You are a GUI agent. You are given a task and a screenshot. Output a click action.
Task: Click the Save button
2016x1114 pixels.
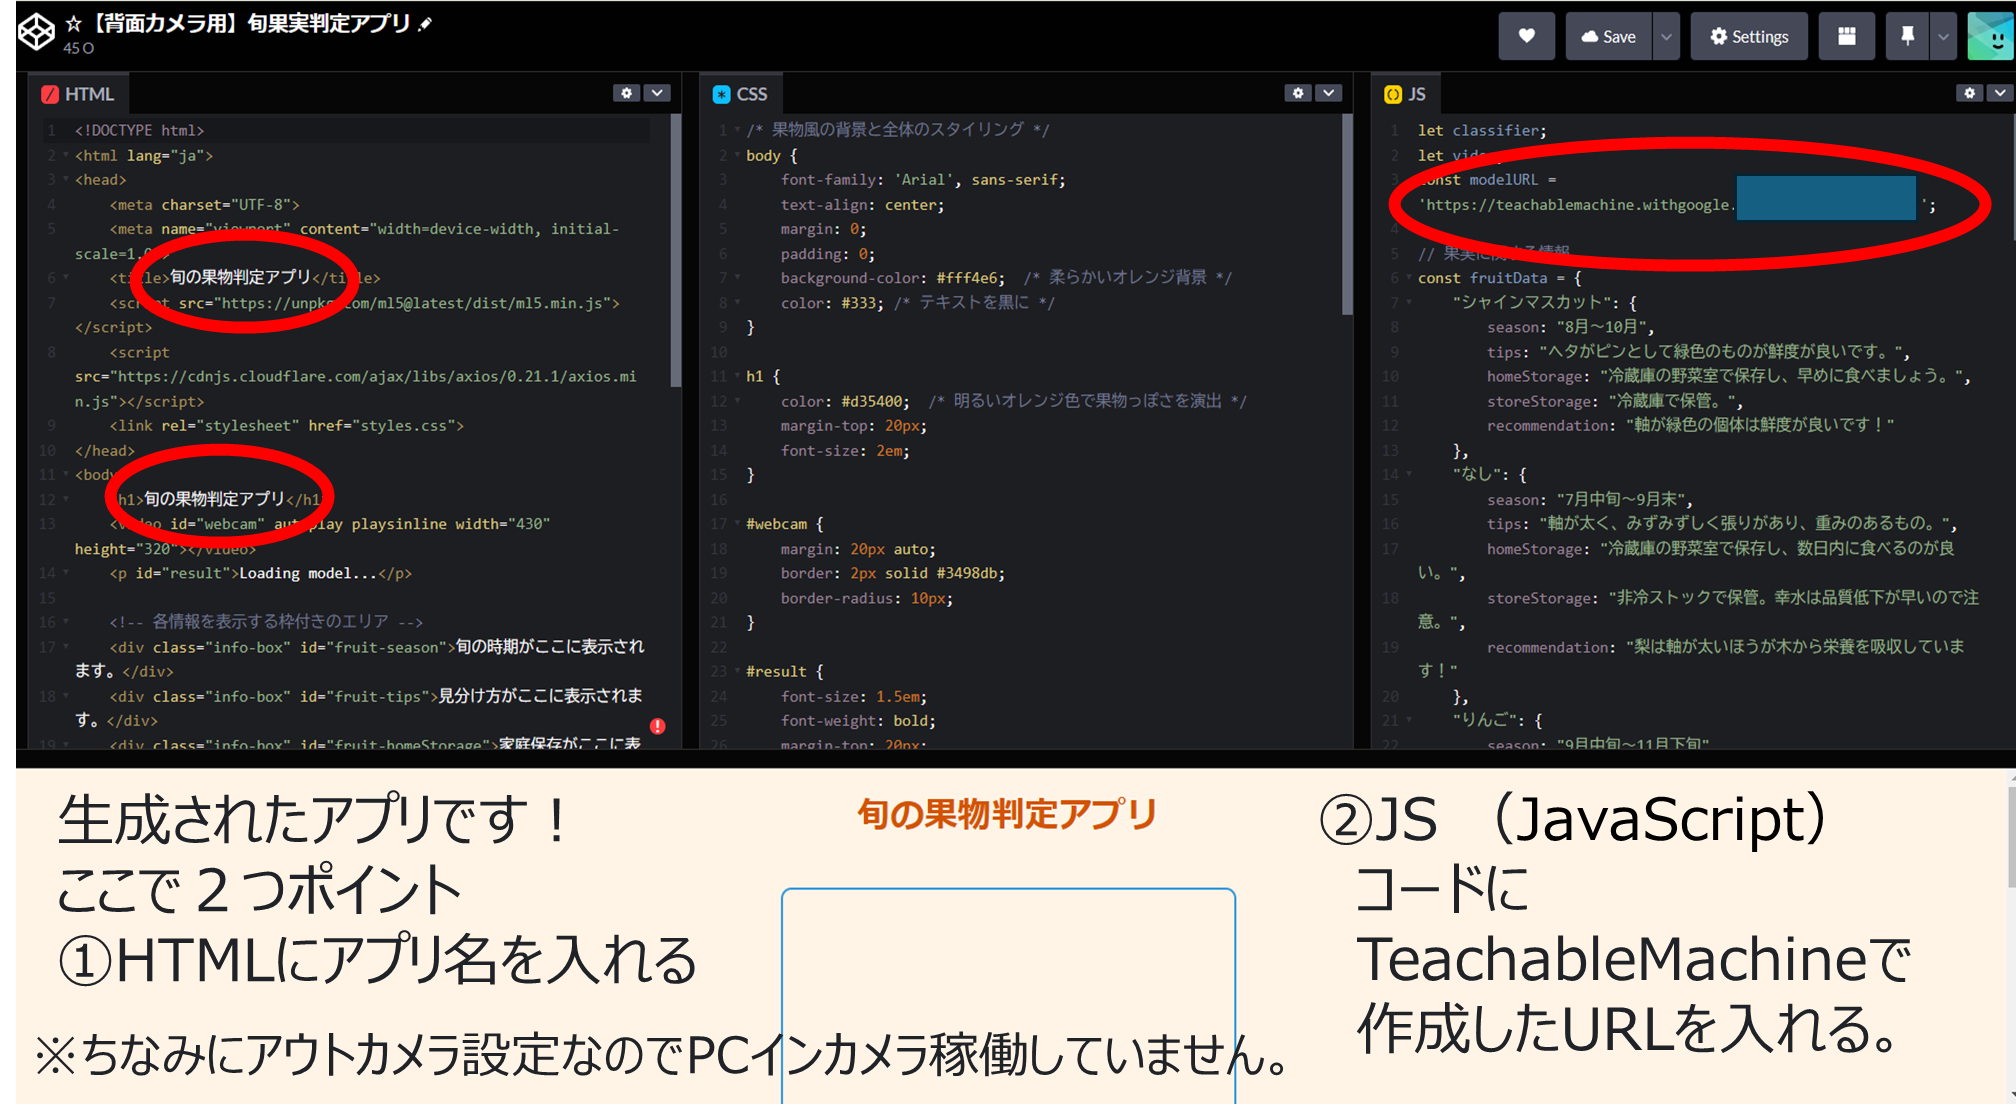point(1608,37)
